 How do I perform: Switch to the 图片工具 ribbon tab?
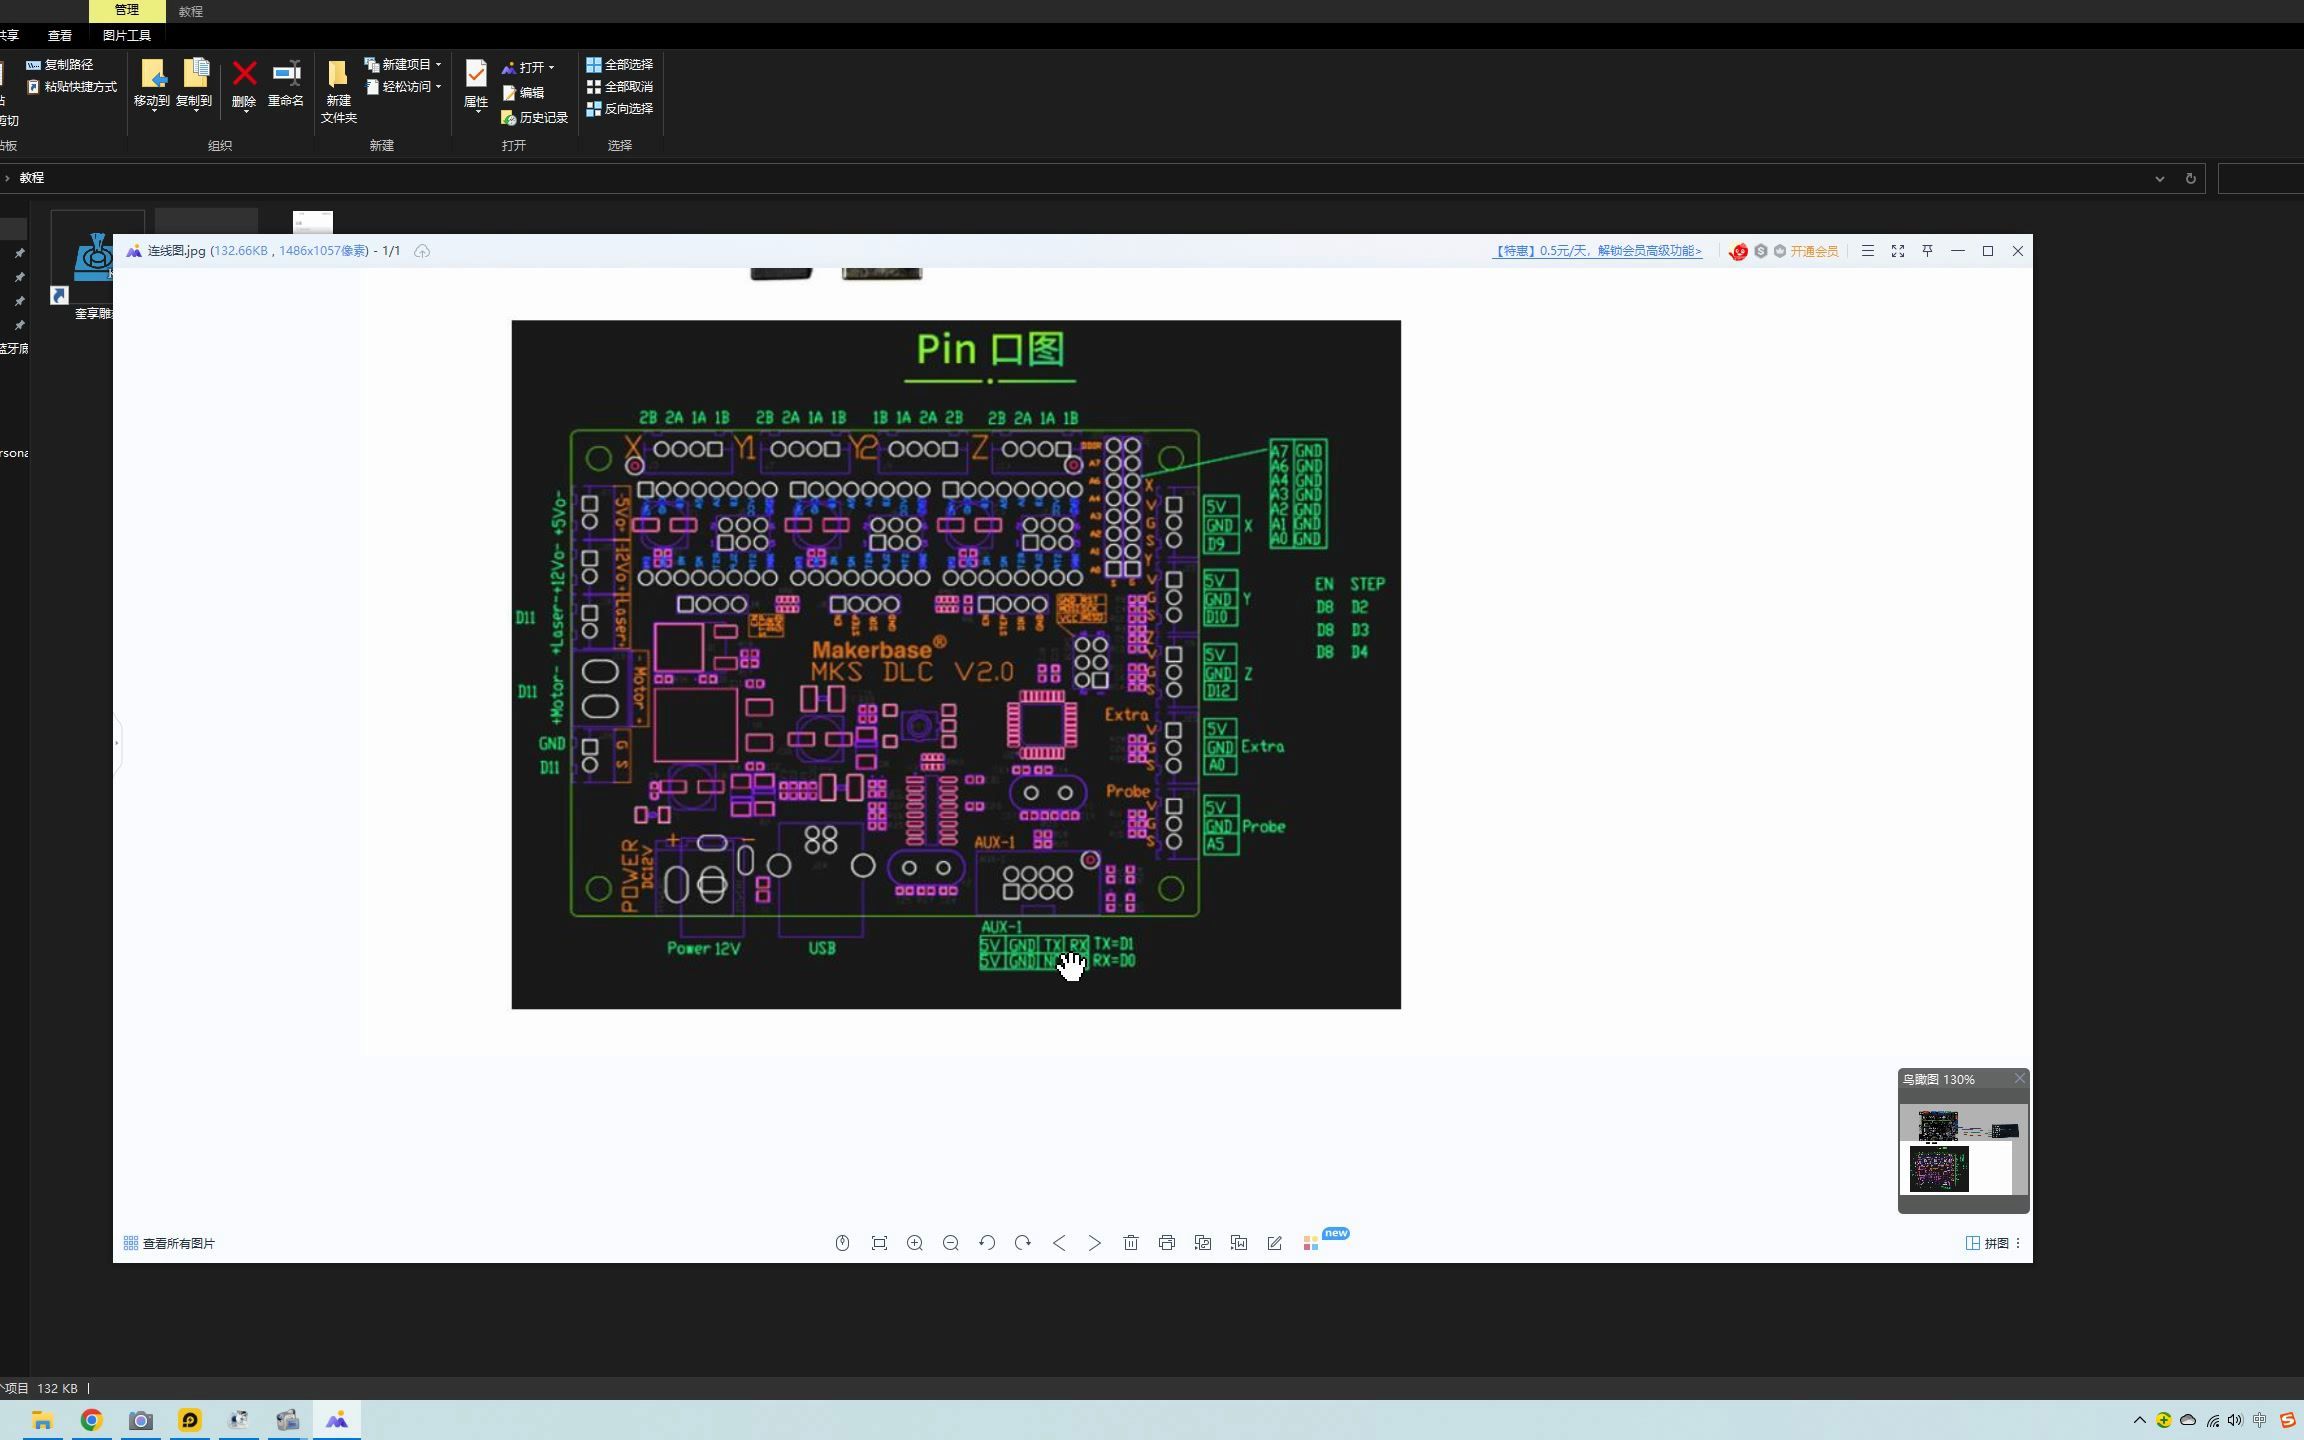tap(127, 35)
